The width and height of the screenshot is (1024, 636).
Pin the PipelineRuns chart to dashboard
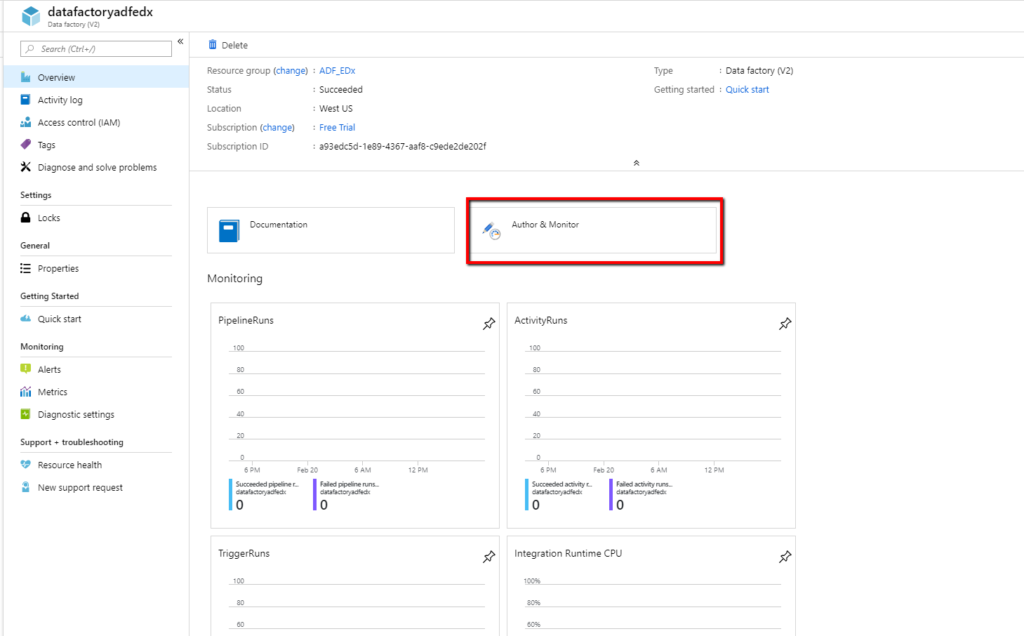click(488, 324)
